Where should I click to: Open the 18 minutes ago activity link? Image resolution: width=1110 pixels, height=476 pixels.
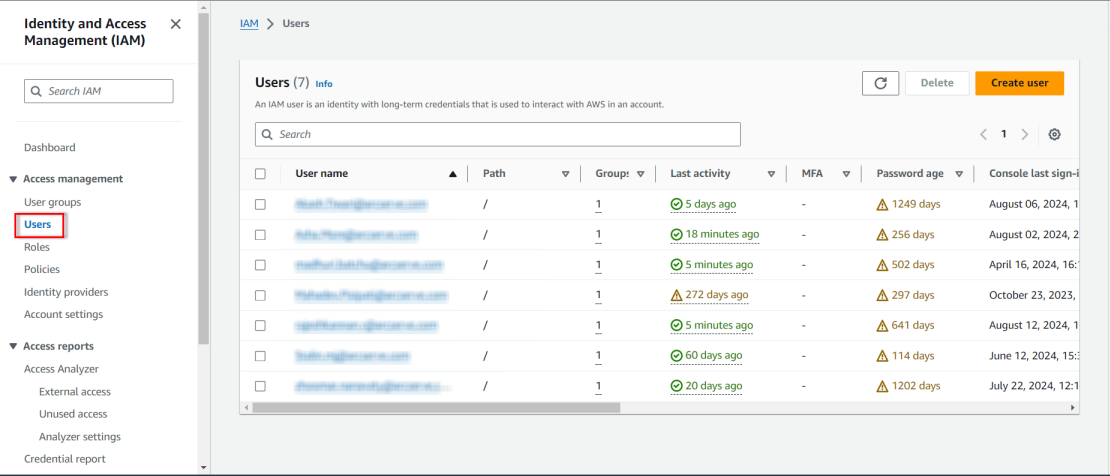click(714, 234)
